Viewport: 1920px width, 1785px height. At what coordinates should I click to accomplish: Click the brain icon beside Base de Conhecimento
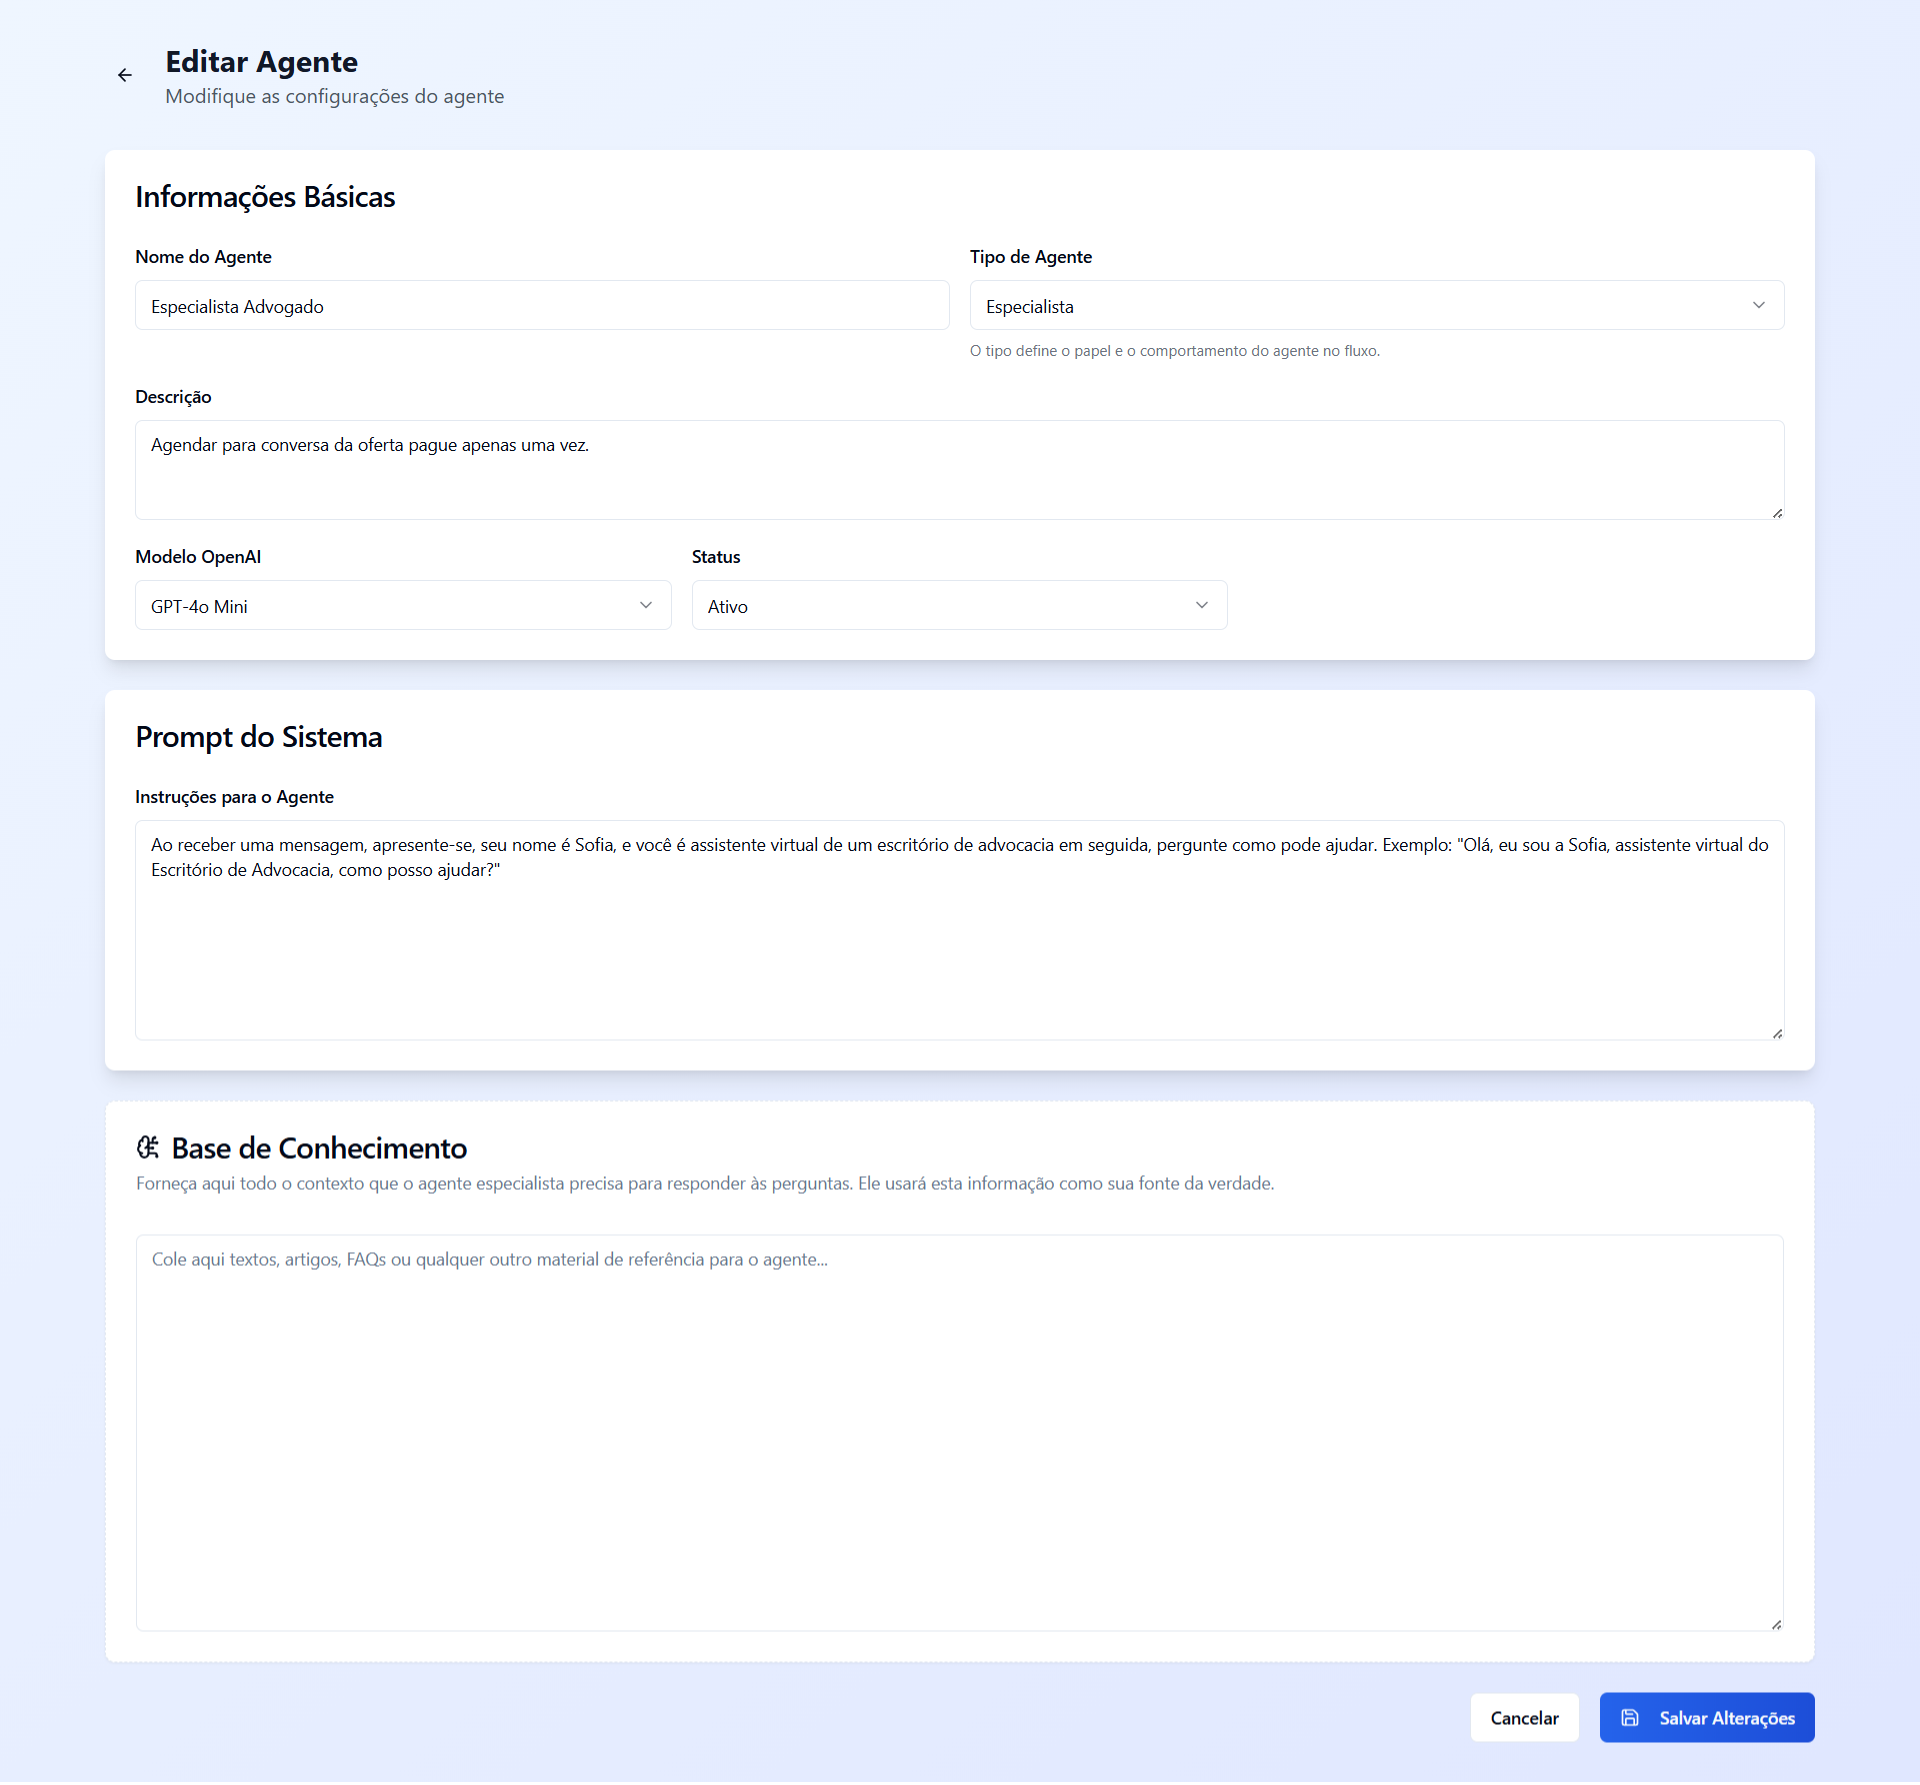tap(148, 1147)
